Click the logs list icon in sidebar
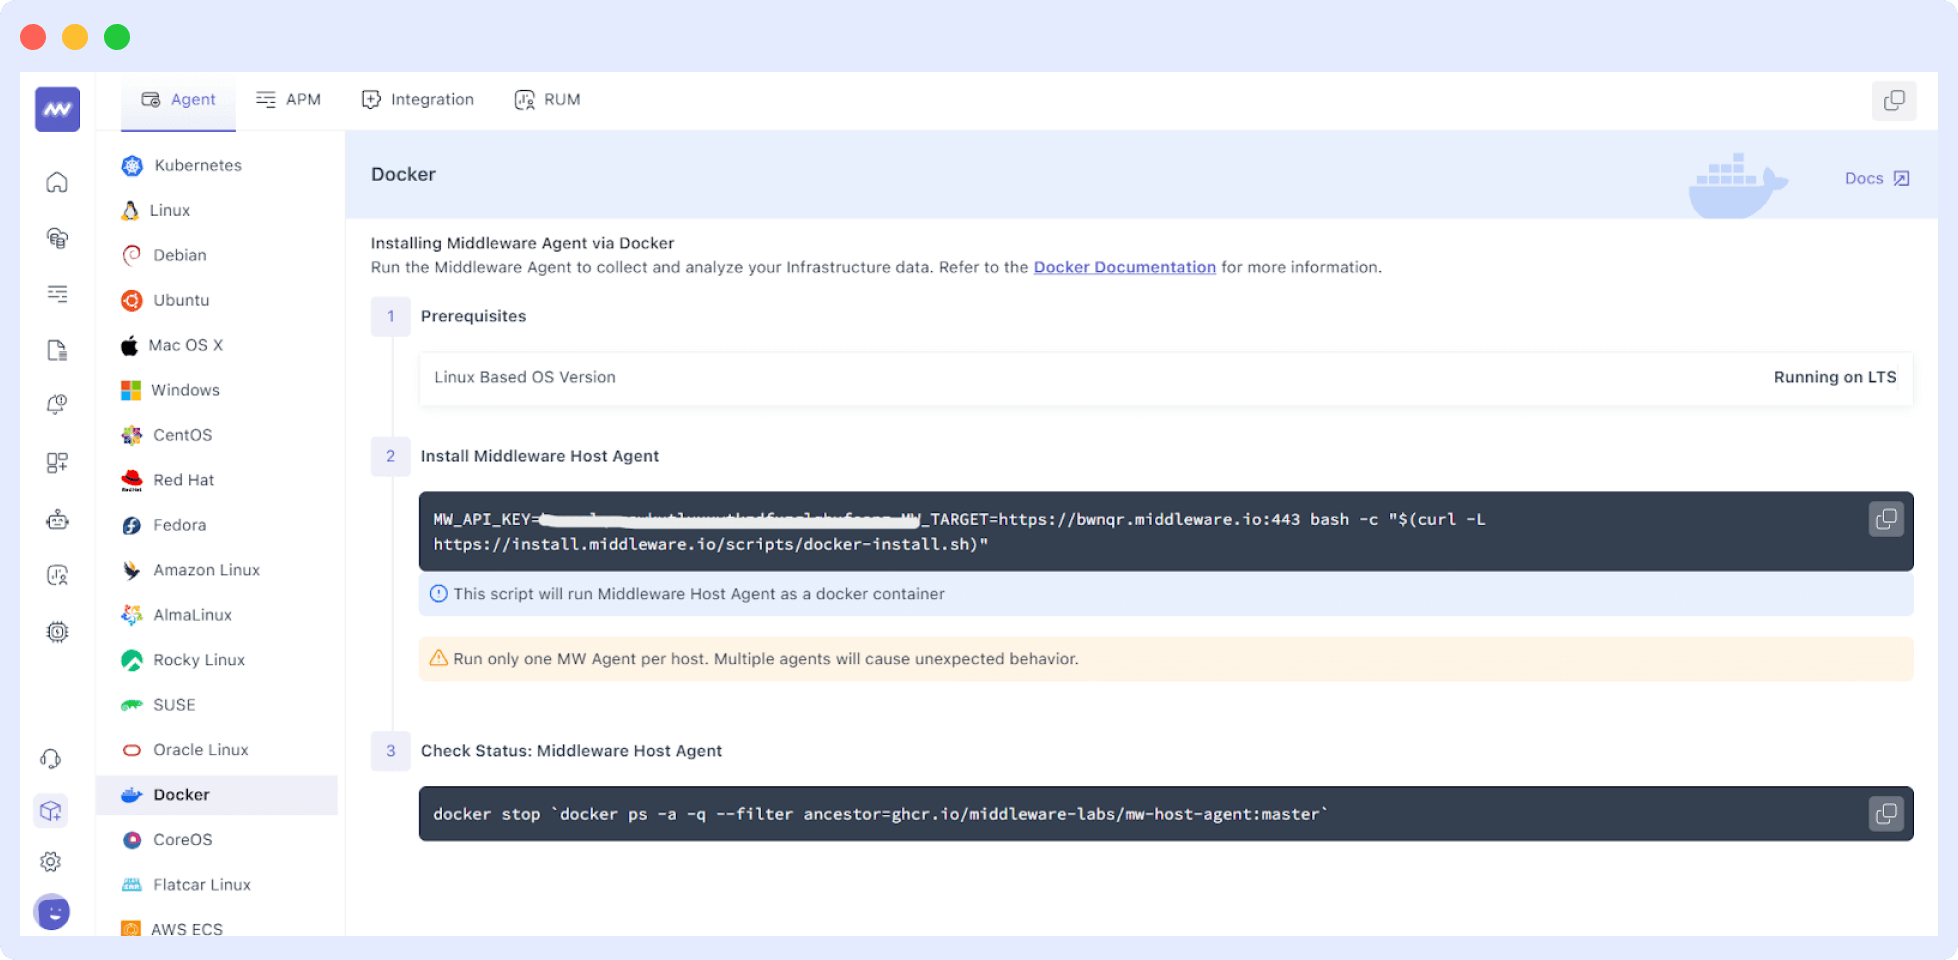Image resolution: width=1958 pixels, height=960 pixels. 56,294
